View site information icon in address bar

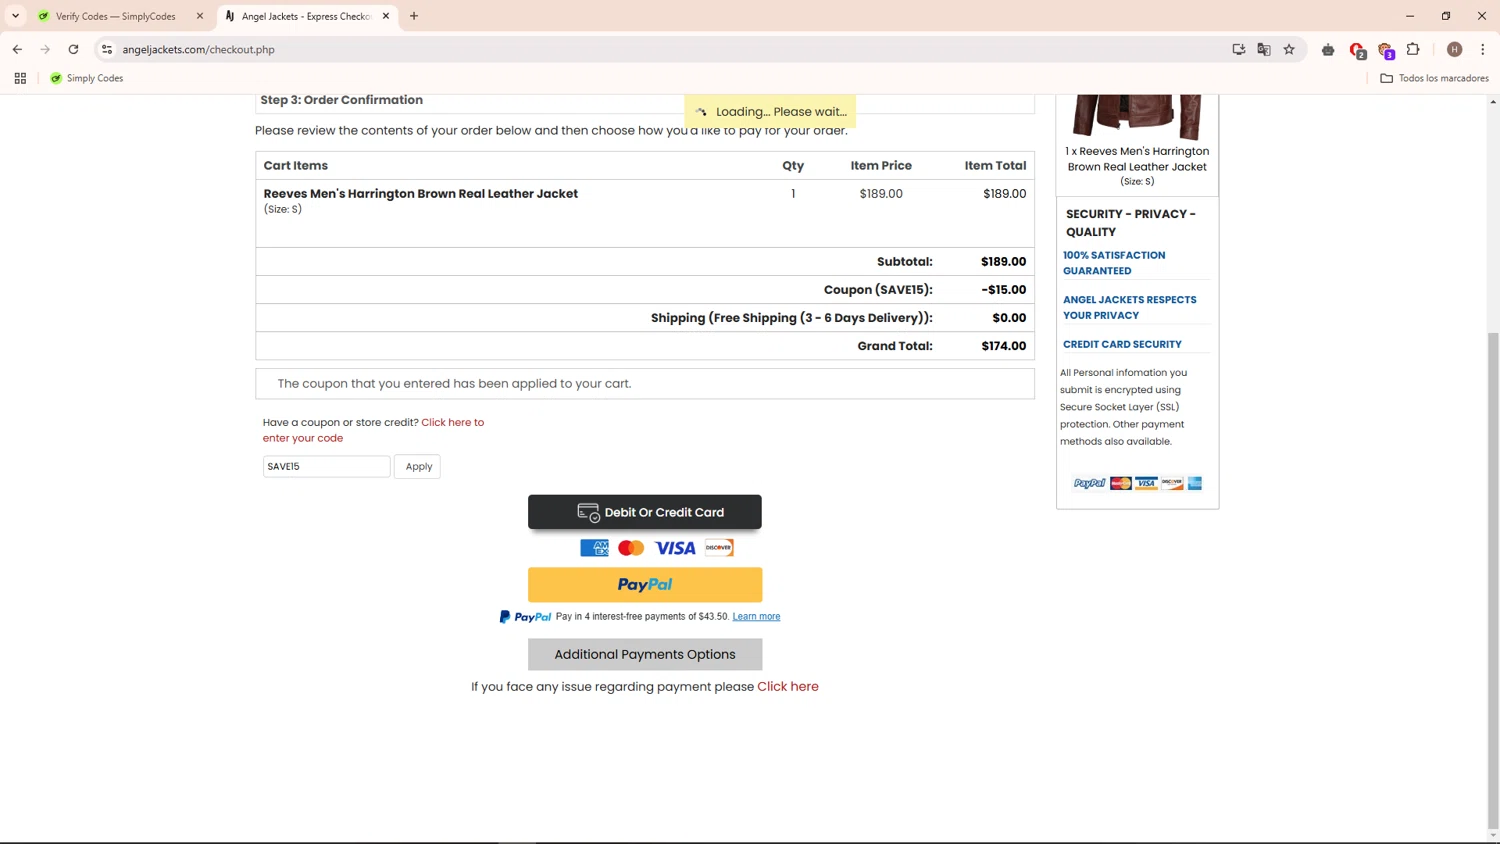coord(107,49)
